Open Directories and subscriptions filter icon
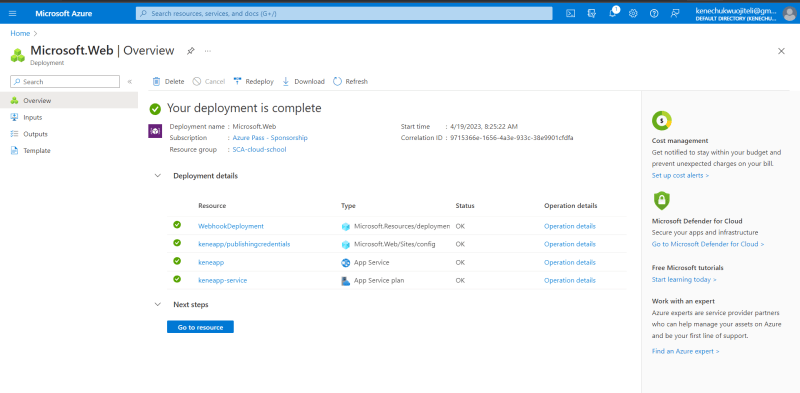800x393 pixels. point(592,13)
